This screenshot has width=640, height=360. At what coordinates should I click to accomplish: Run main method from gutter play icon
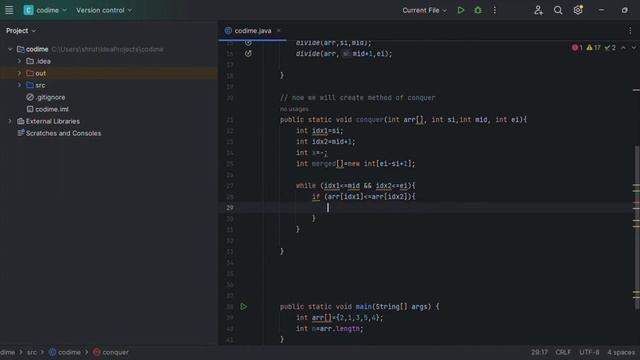pyautogui.click(x=244, y=307)
